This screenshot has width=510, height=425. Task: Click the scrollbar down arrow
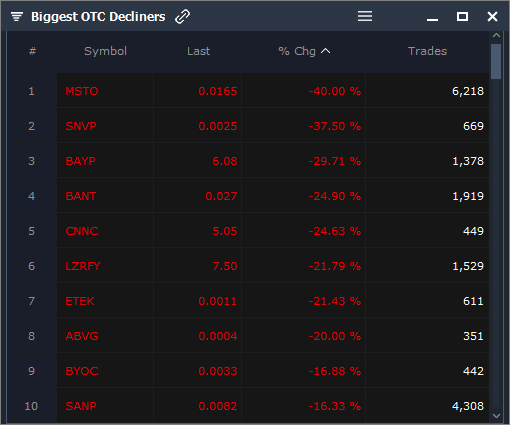[x=496, y=416]
